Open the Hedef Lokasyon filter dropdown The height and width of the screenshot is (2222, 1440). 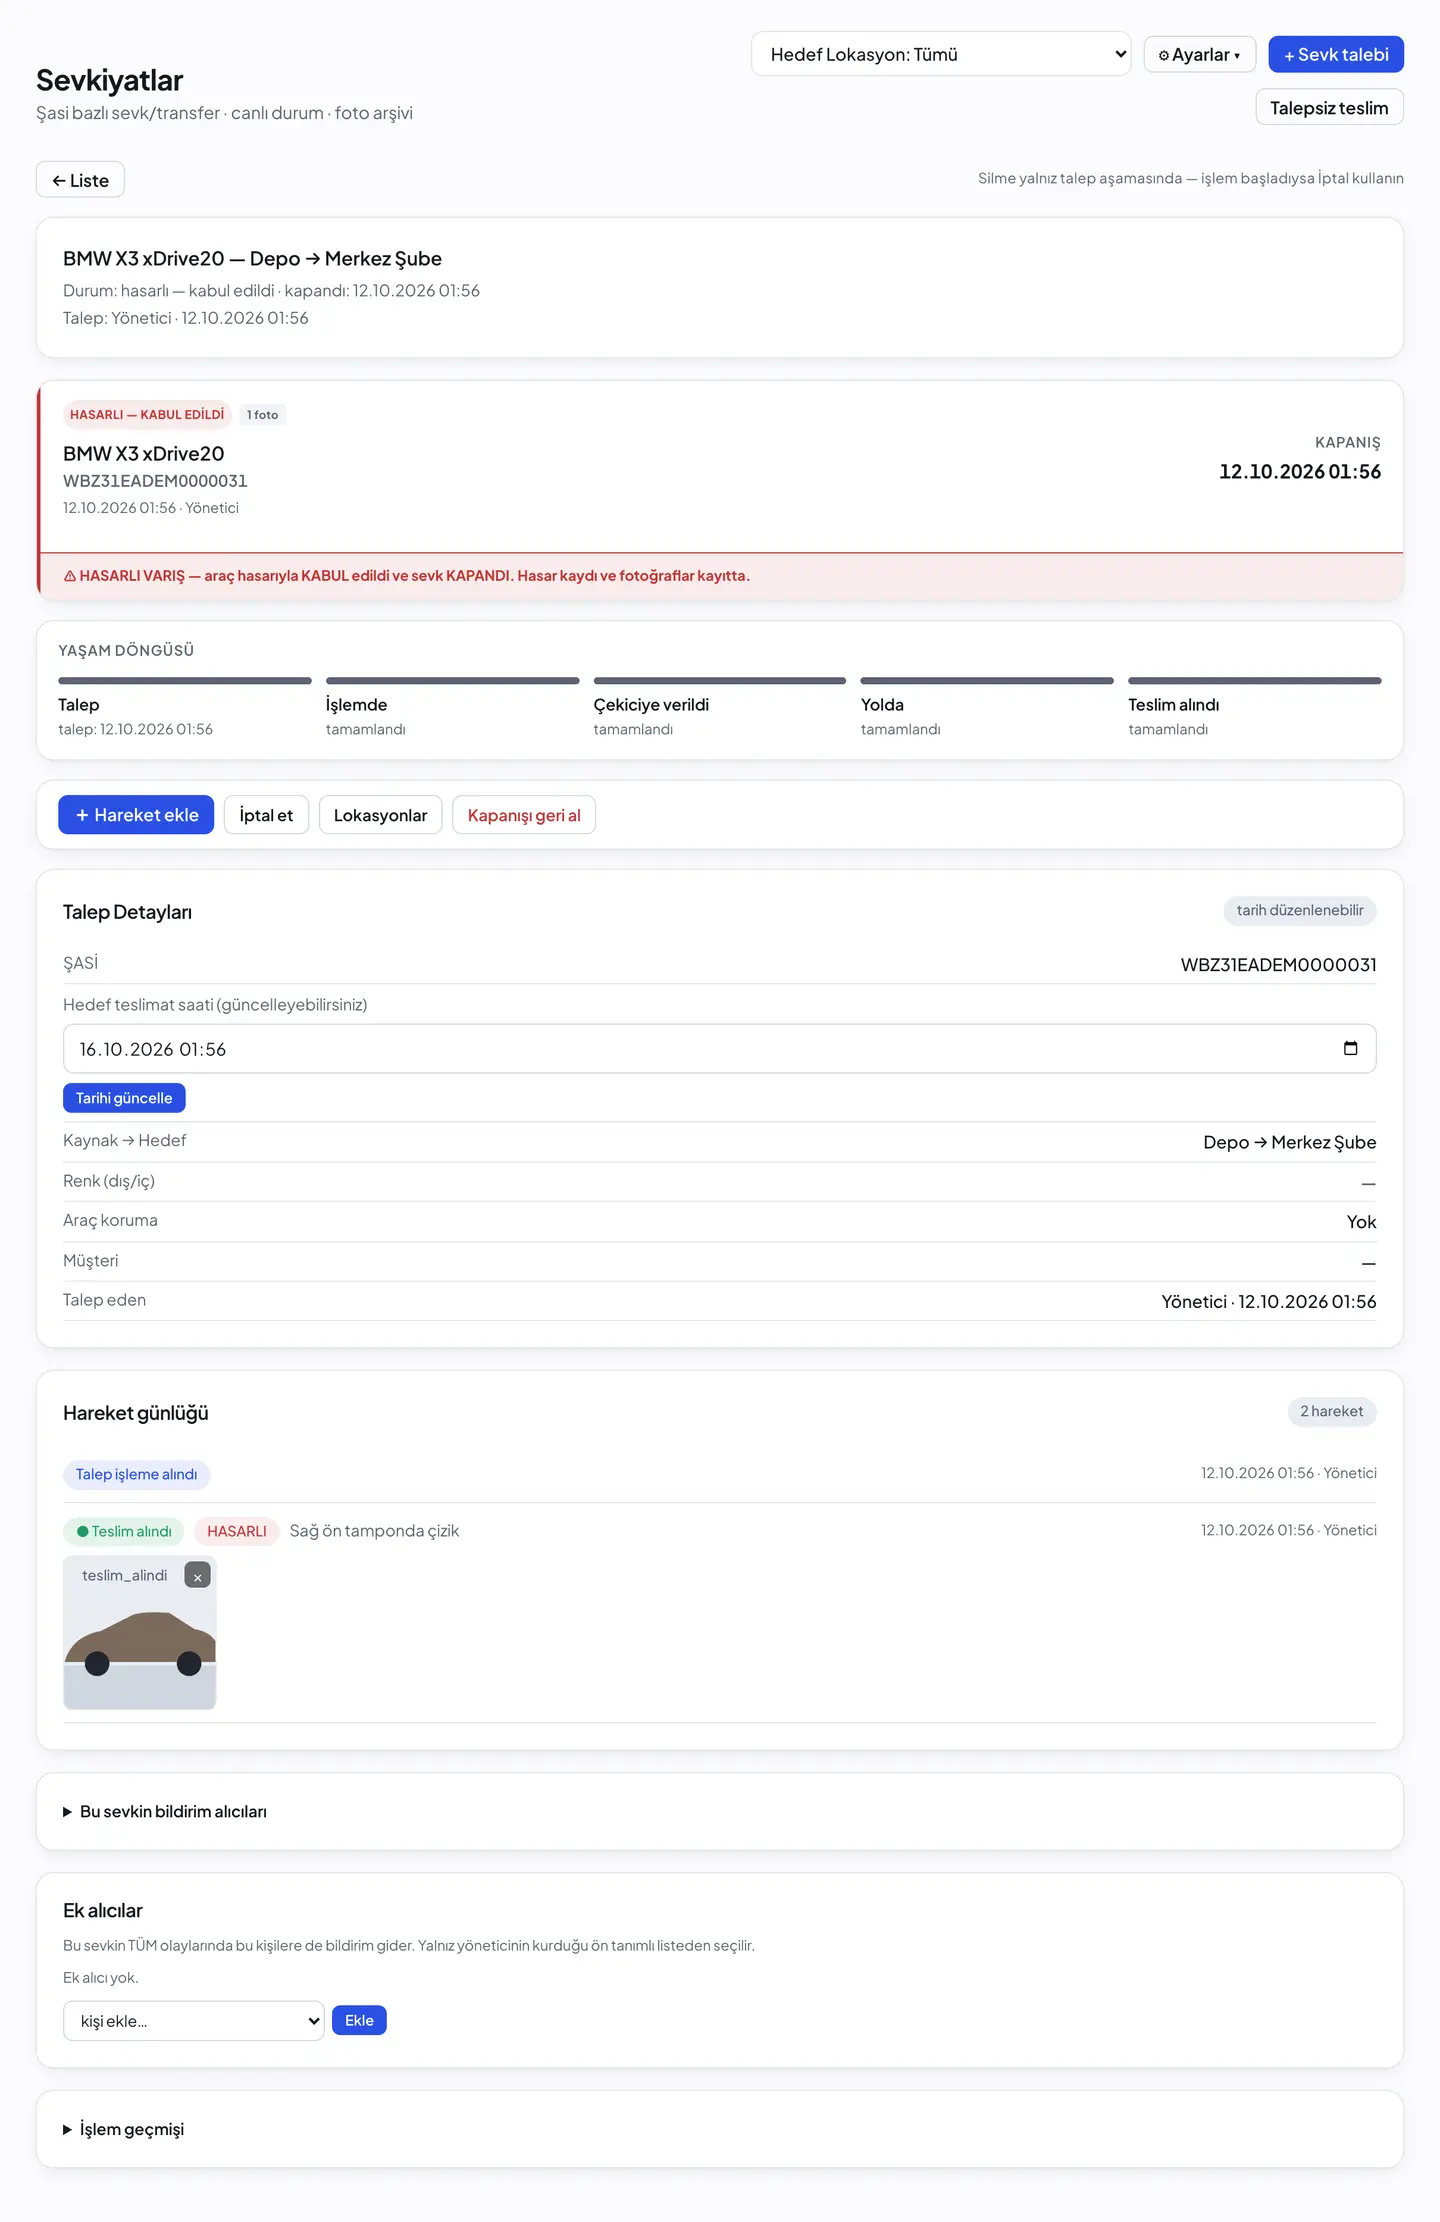coord(940,54)
